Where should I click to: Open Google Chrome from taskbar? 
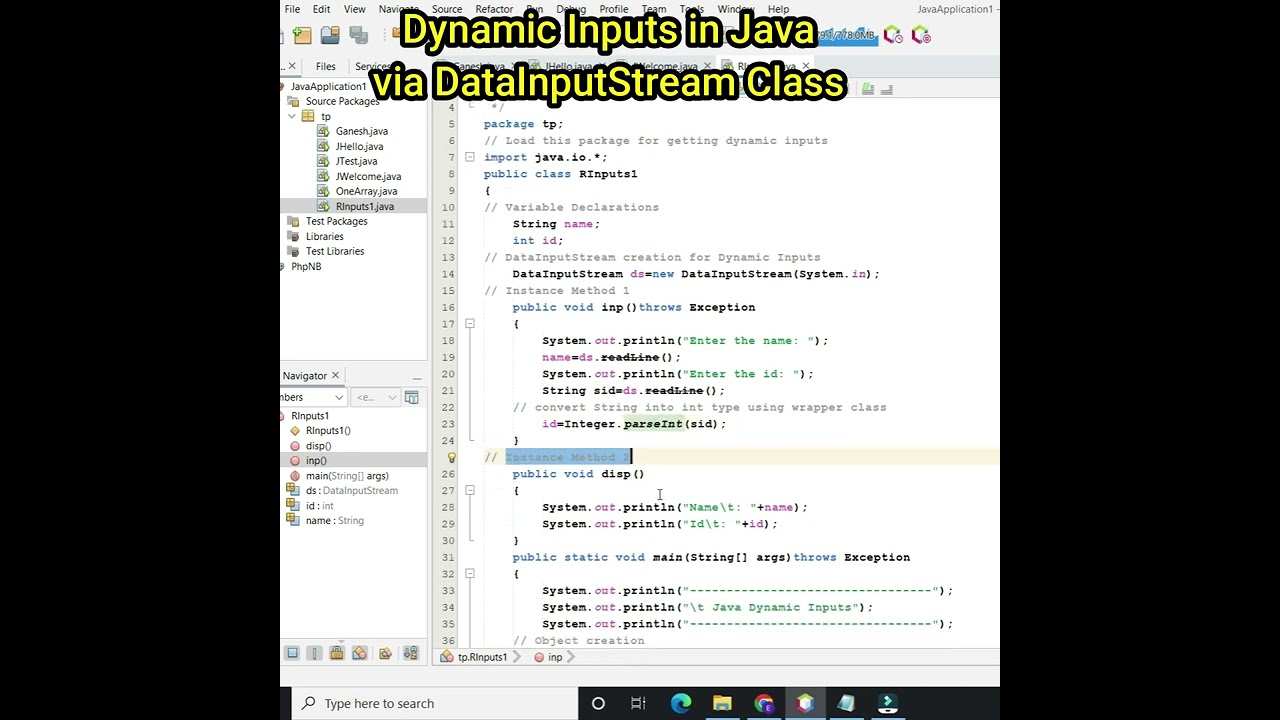coord(764,703)
